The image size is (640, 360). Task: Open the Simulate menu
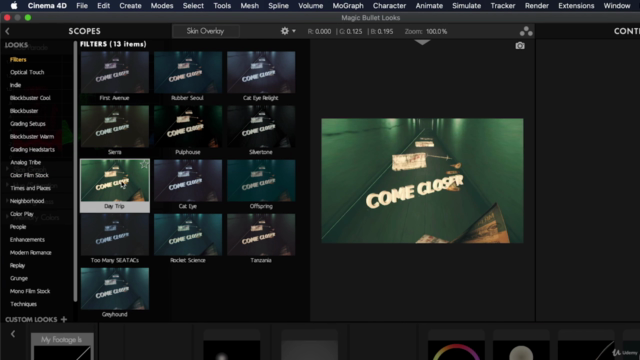(x=466, y=6)
